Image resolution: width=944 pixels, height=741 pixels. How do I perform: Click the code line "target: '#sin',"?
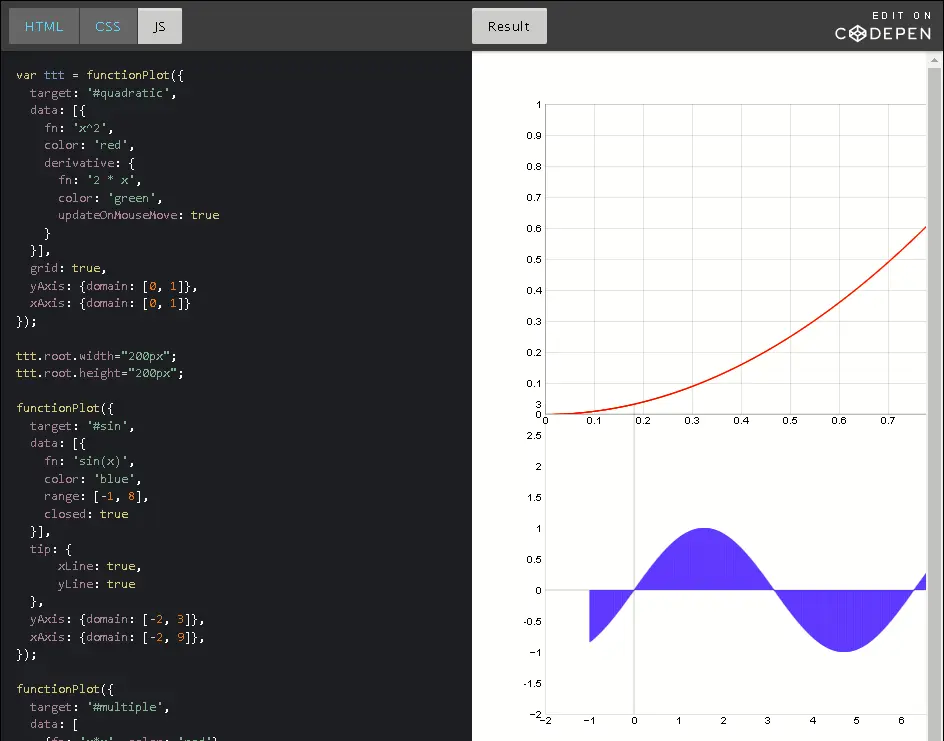(x=82, y=426)
